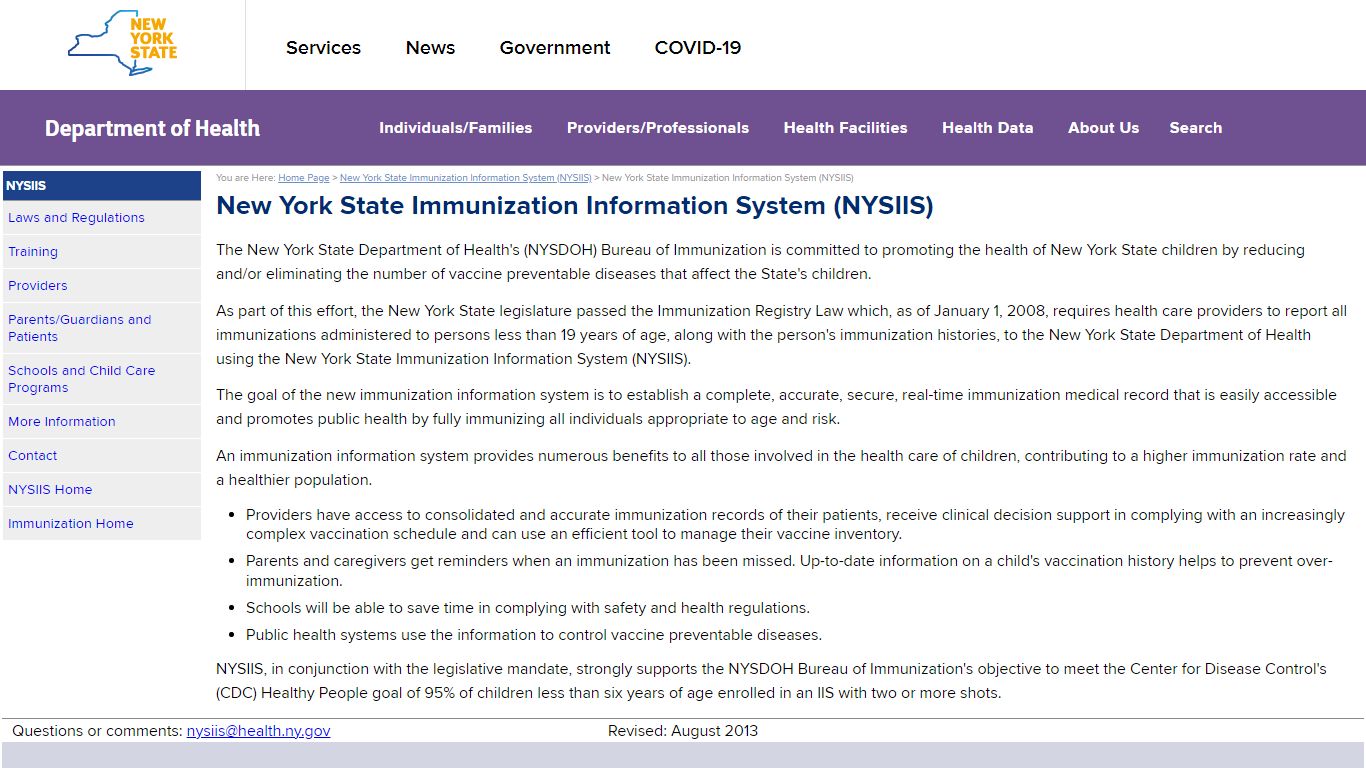The width and height of the screenshot is (1366, 768).
Task: Click paragraph starting 'An immunization information system provides'
Action: tap(781, 468)
